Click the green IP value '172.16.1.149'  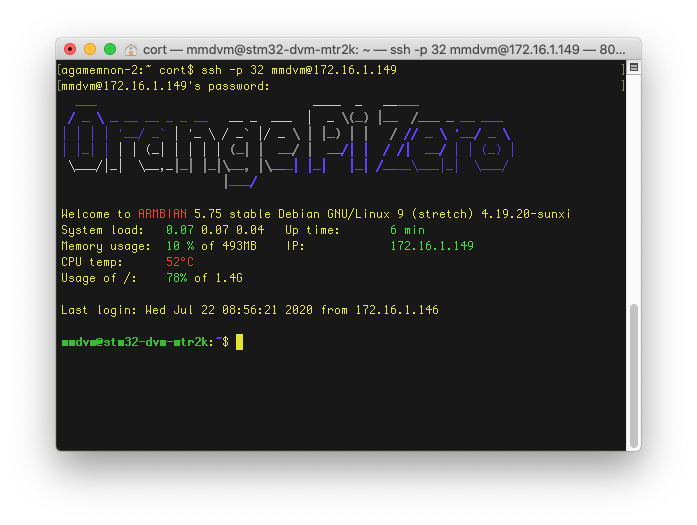(x=432, y=246)
